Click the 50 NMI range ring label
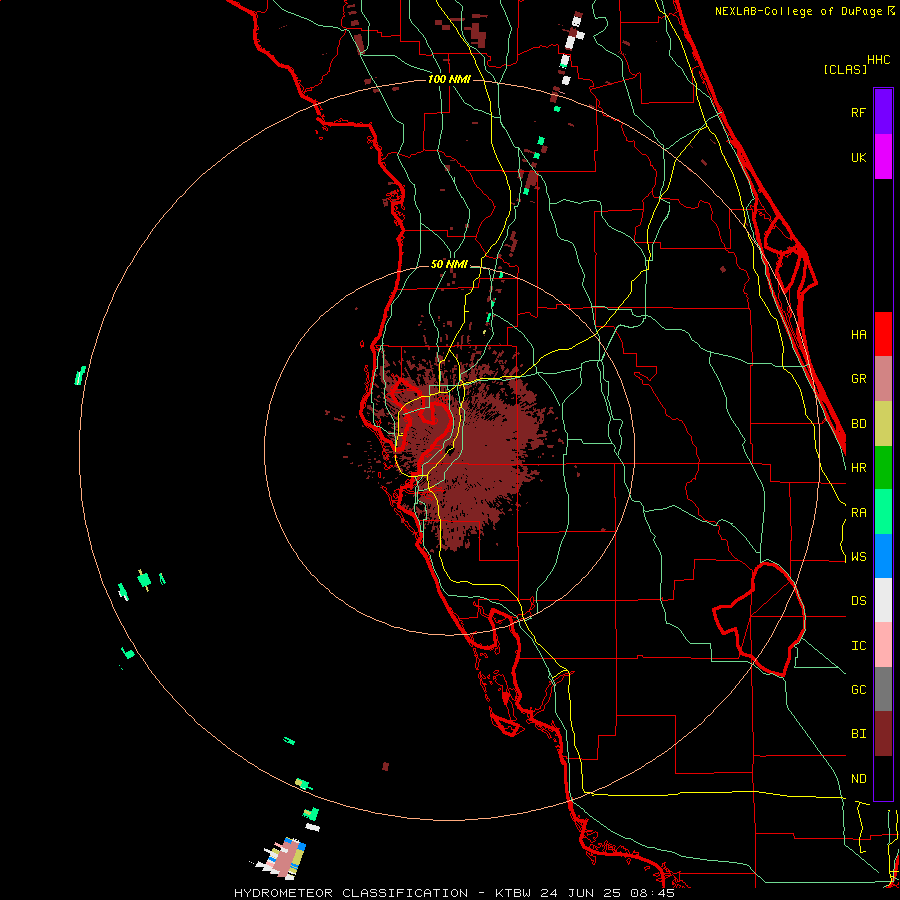The width and height of the screenshot is (900, 900). pyautogui.click(x=449, y=264)
